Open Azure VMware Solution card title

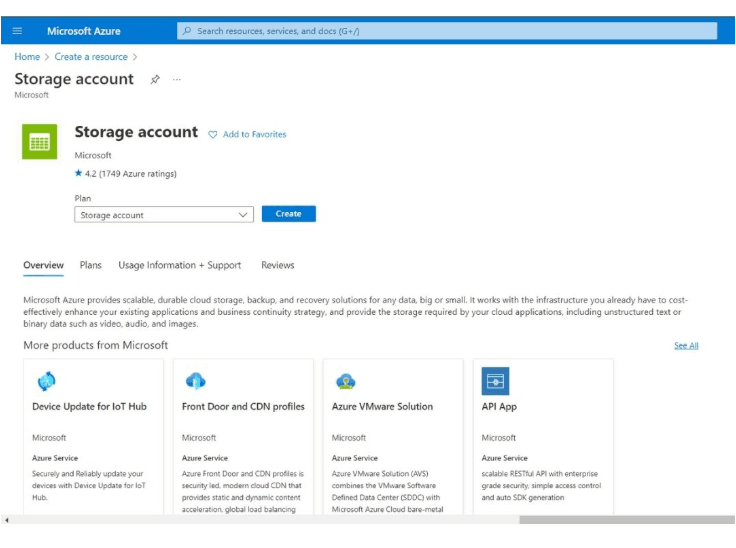(382, 407)
